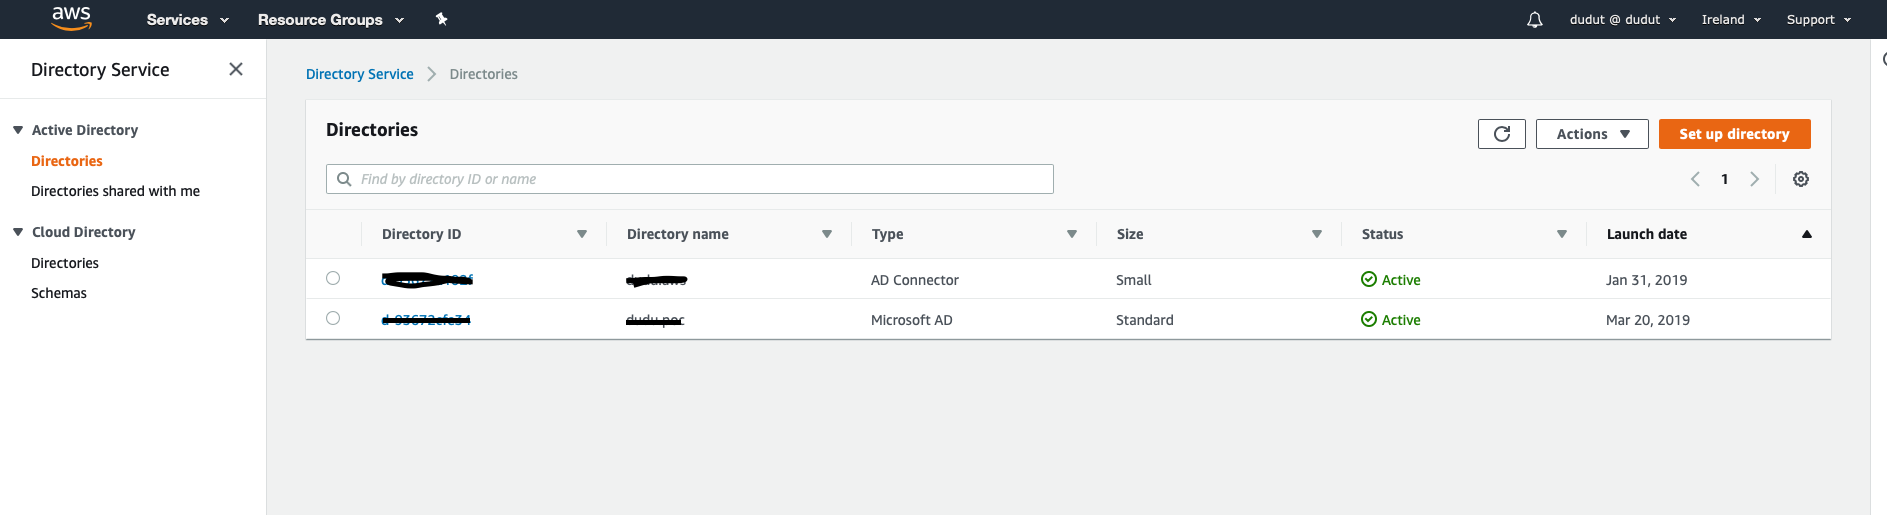Open the Resource Groups menu
Image resolution: width=1887 pixels, height=515 pixels.
[x=330, y=20]
